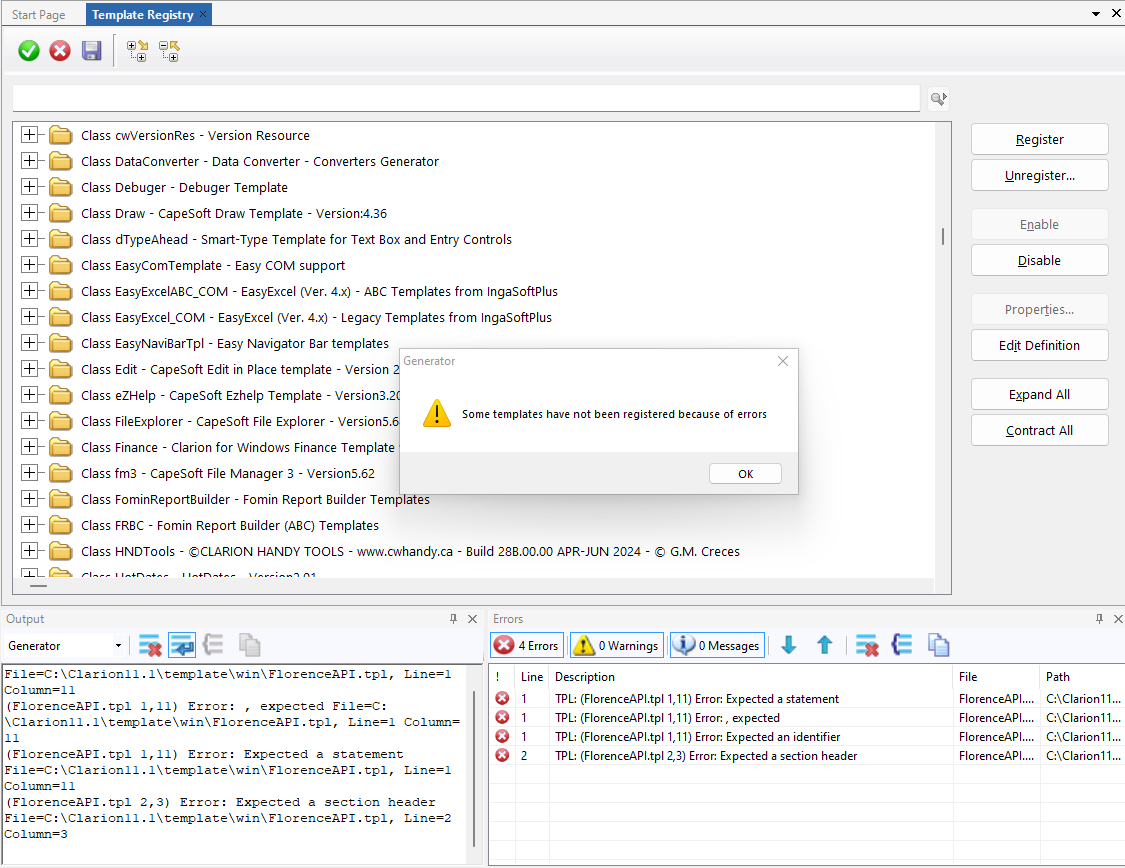This screenshot has width=1125, height=868.
Task: Click the template search input field
Action: (x=465, y=98)
